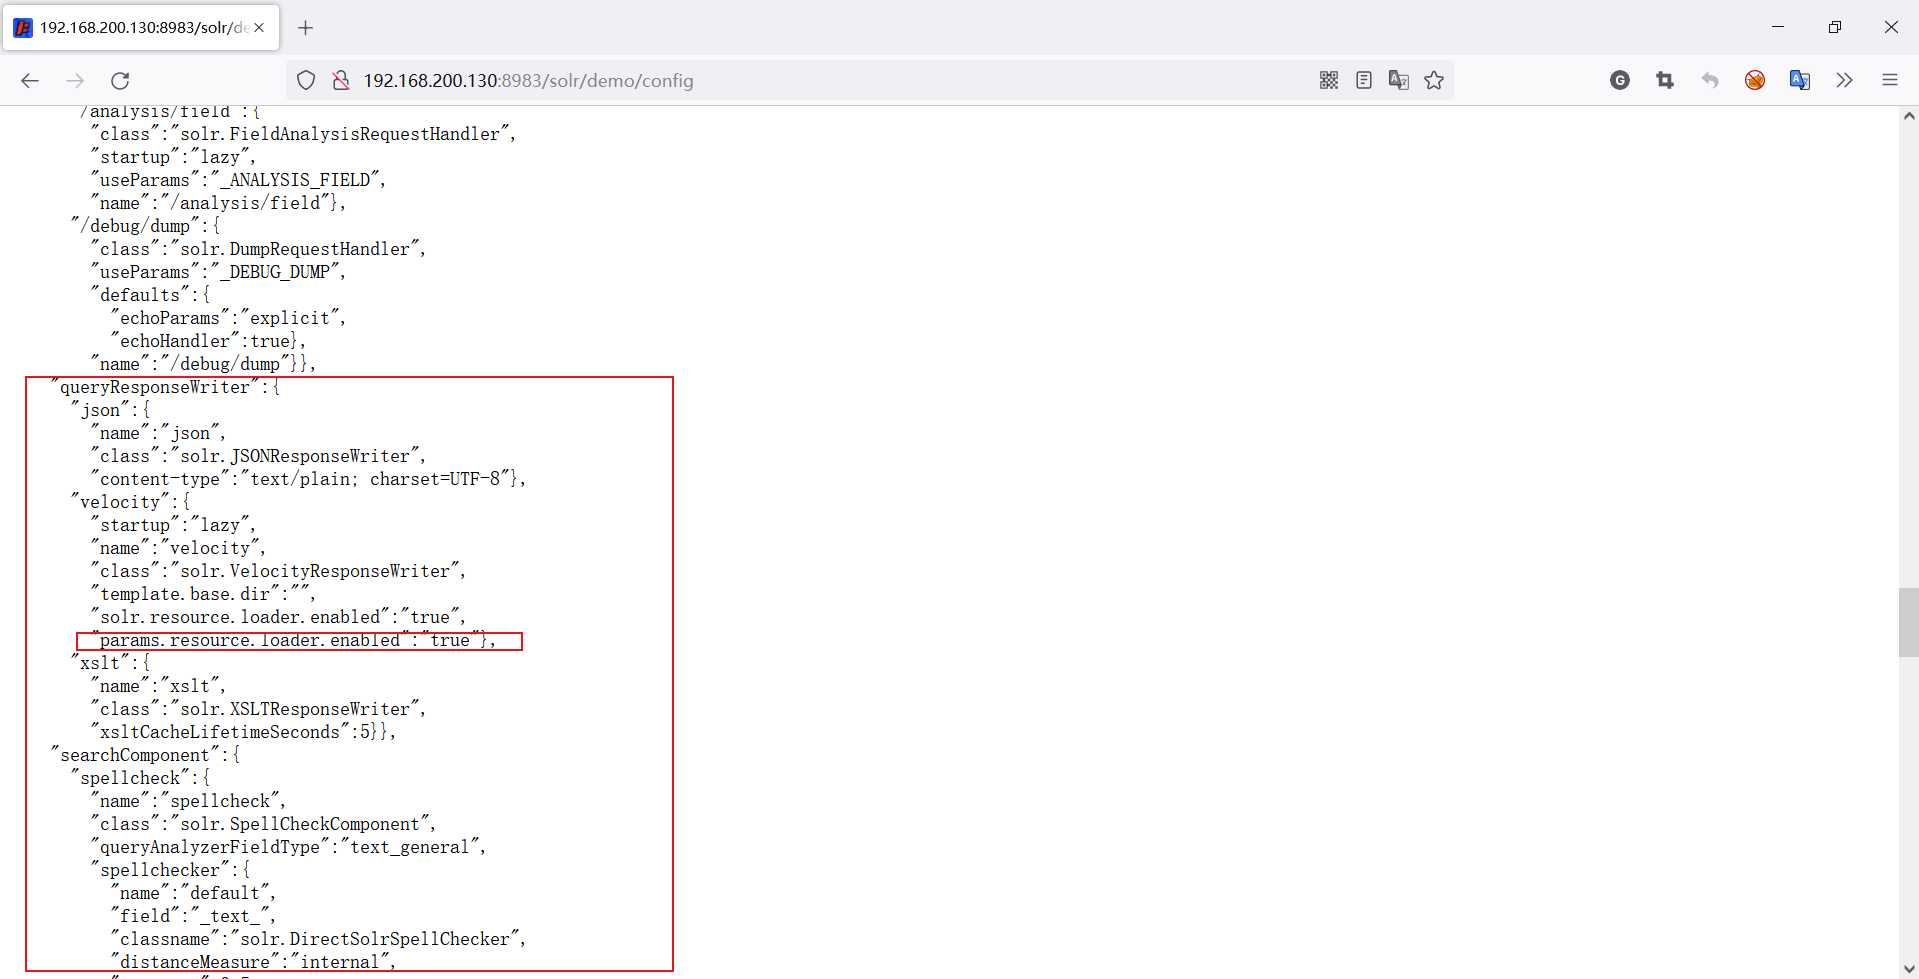Click the undo arrow toolbar icon

click(x=1710, y=81)
